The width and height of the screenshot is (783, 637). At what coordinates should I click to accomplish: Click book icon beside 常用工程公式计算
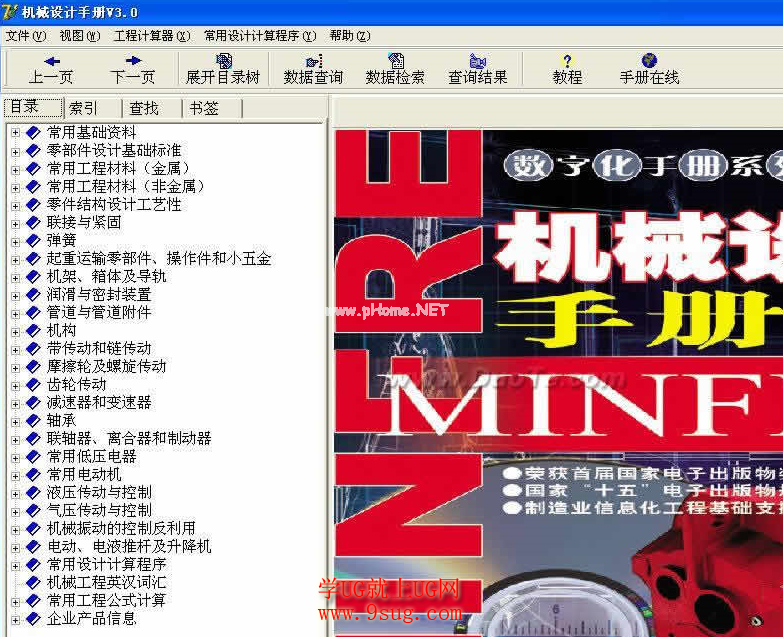click(33, 600)
